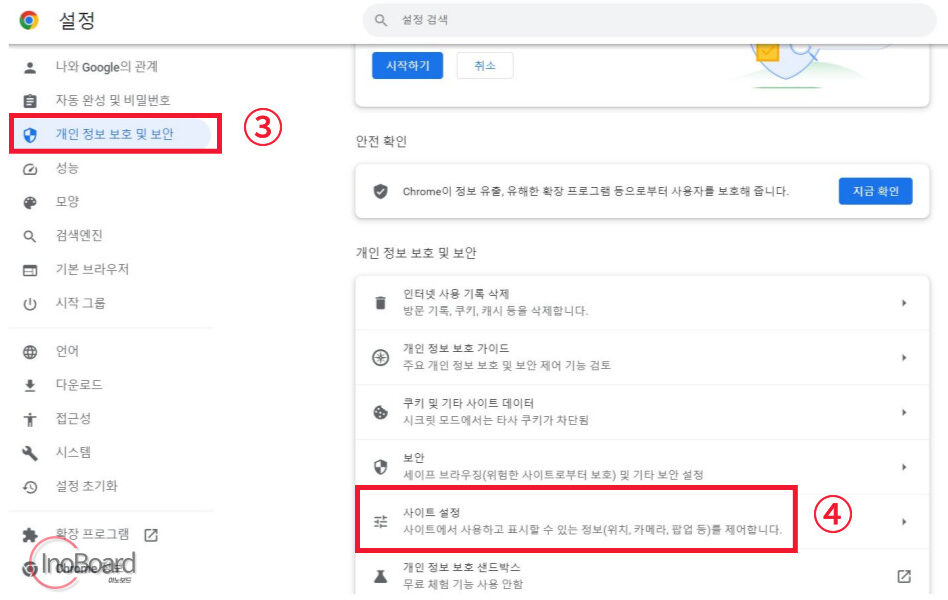Screen dimensions: 948x600
Task: Click the shield icon for 개인 정보 보호 및 보안
Action: (30, 134)
